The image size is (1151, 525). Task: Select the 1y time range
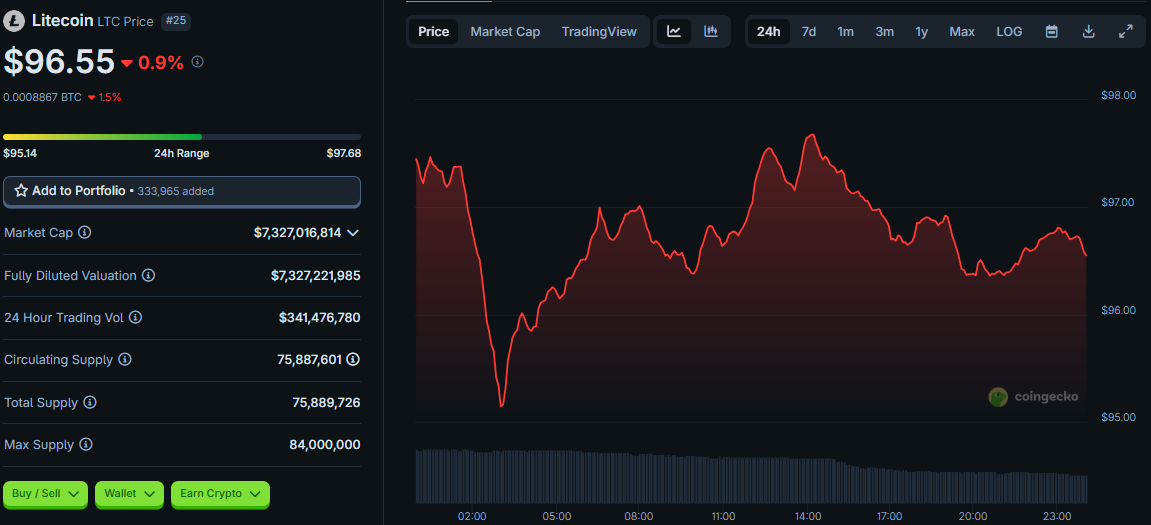(x=922, y=32)
